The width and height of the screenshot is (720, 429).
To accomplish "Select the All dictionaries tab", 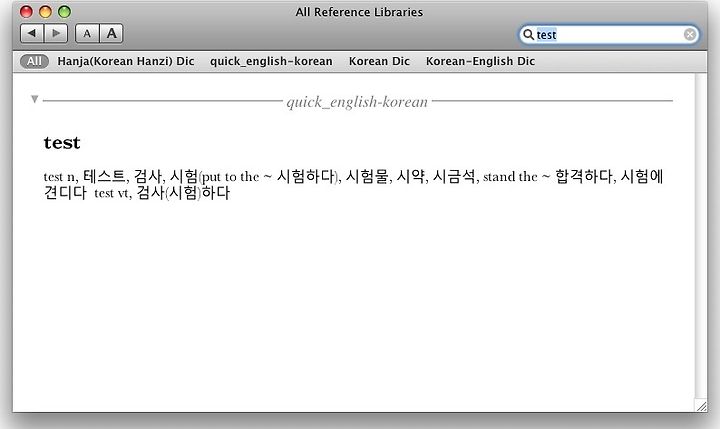I will tap(34, 61).
